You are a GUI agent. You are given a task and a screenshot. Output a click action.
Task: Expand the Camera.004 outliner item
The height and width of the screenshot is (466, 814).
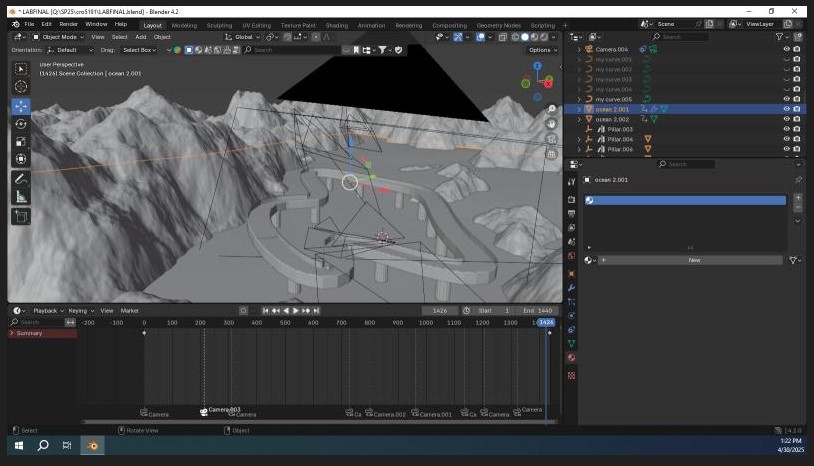point(579,49)
